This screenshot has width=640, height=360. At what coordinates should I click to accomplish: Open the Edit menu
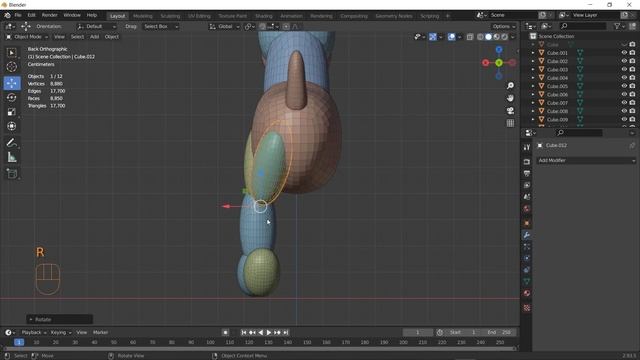coord(31,15)
